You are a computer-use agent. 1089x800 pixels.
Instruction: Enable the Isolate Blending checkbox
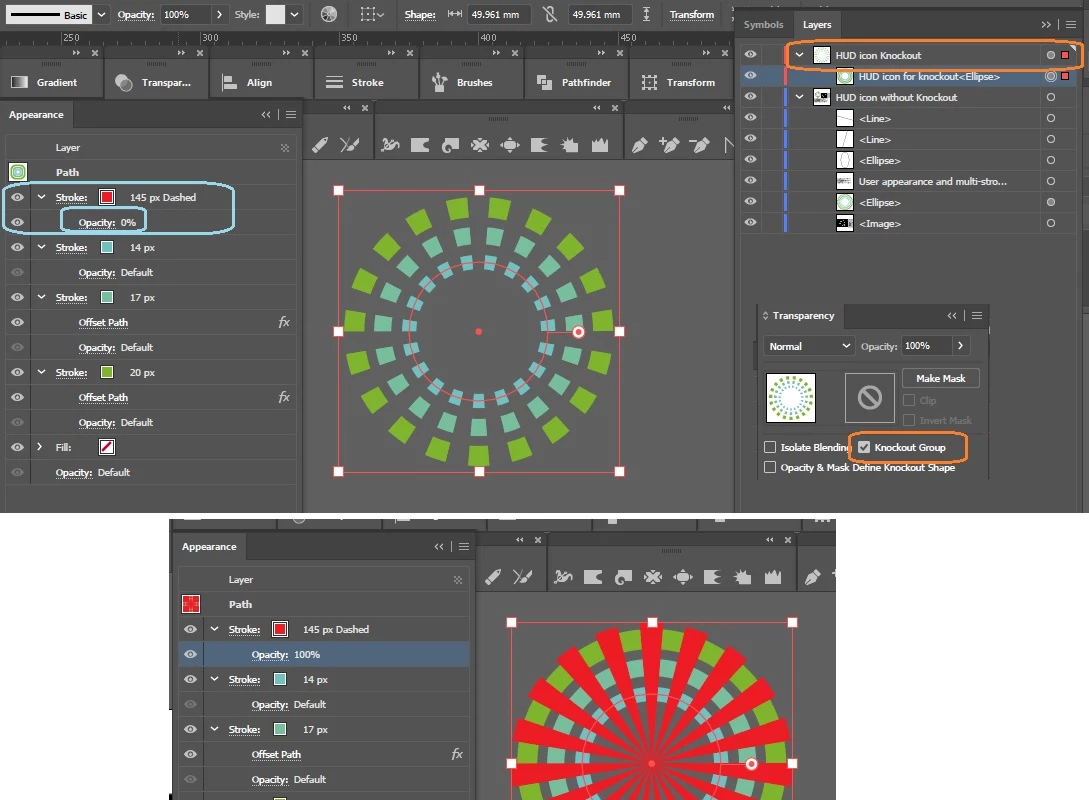(x=770, y=447)
